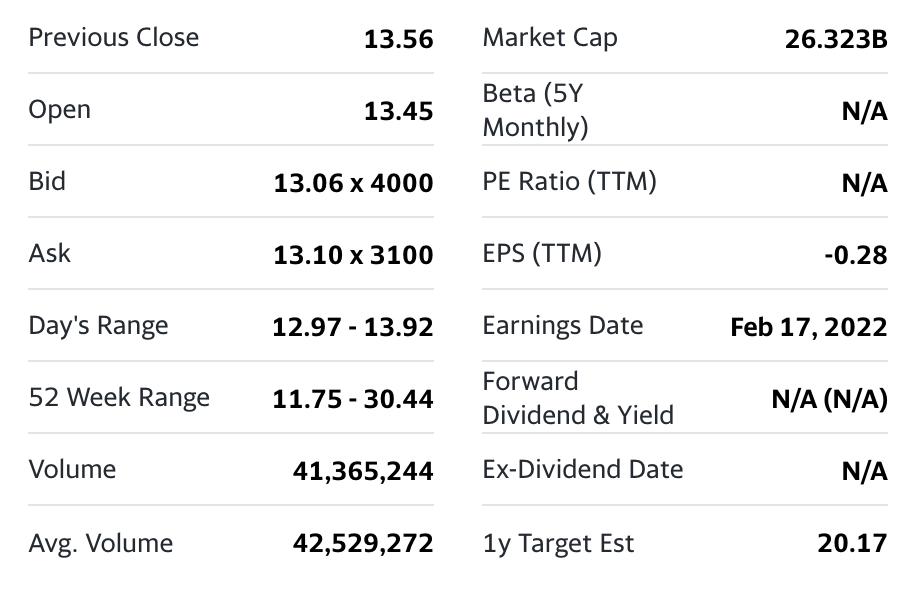Screen dimensions: 922x594
Task: Click the 52 Week Range label
Action: pyautogui.click(x=119, y=398)
